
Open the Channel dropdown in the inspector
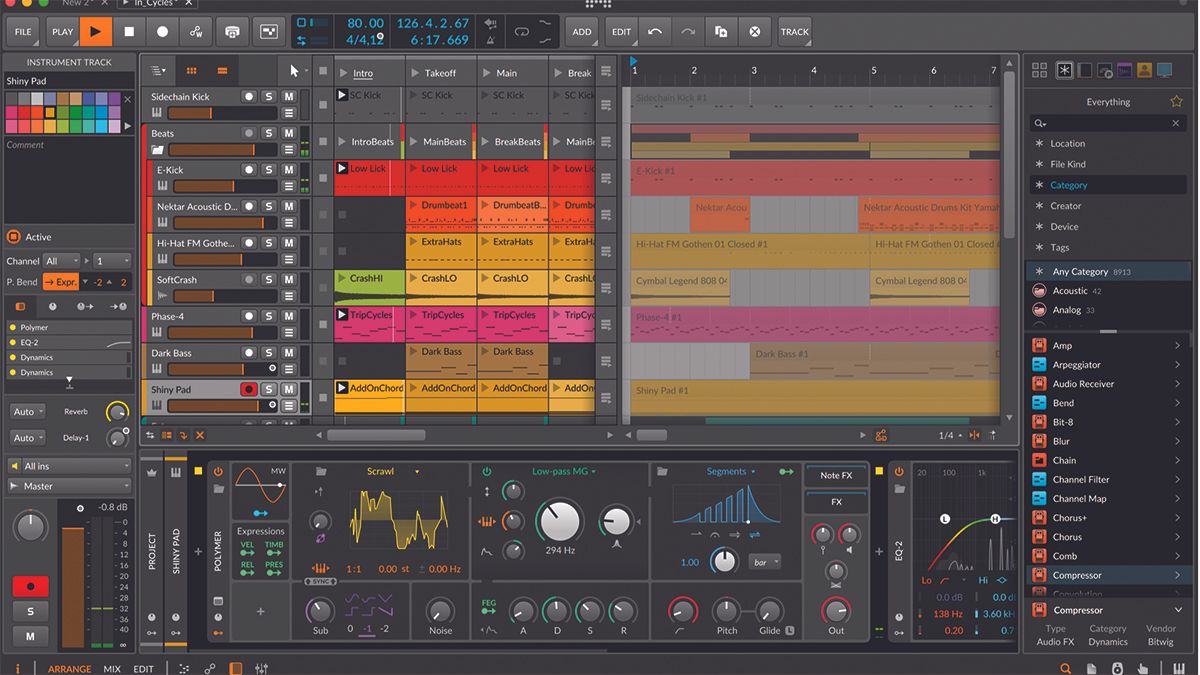point(61,261)
